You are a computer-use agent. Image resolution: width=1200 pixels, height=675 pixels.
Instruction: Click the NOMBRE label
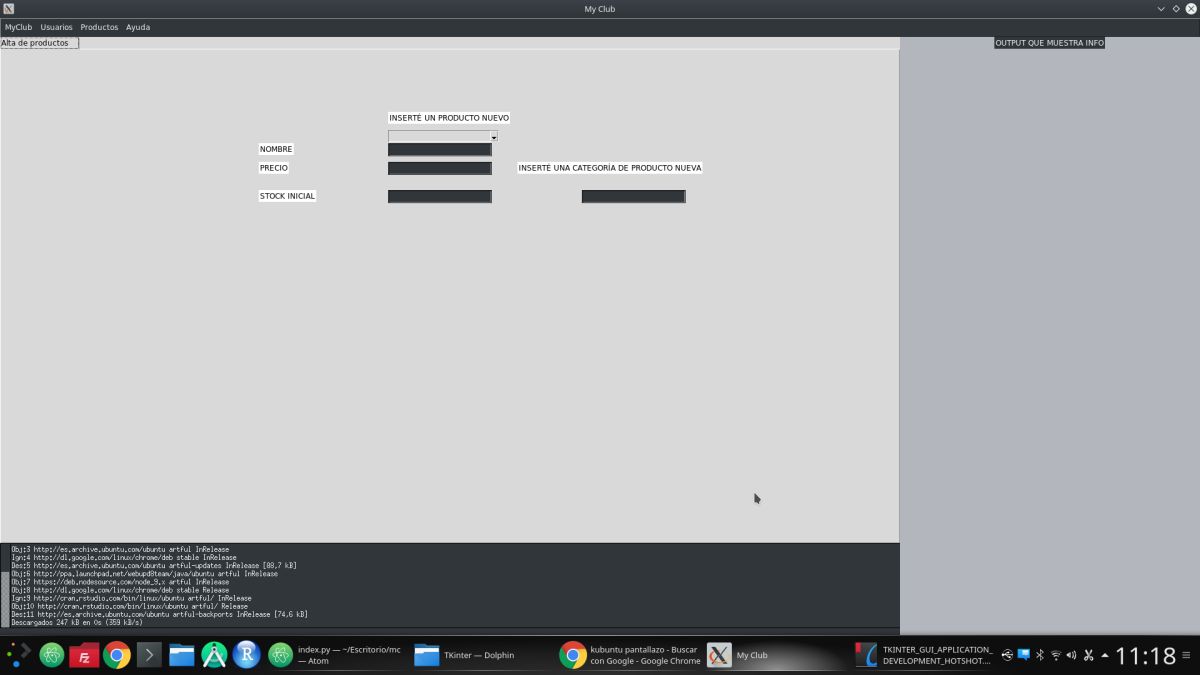[x=276, y=149]
